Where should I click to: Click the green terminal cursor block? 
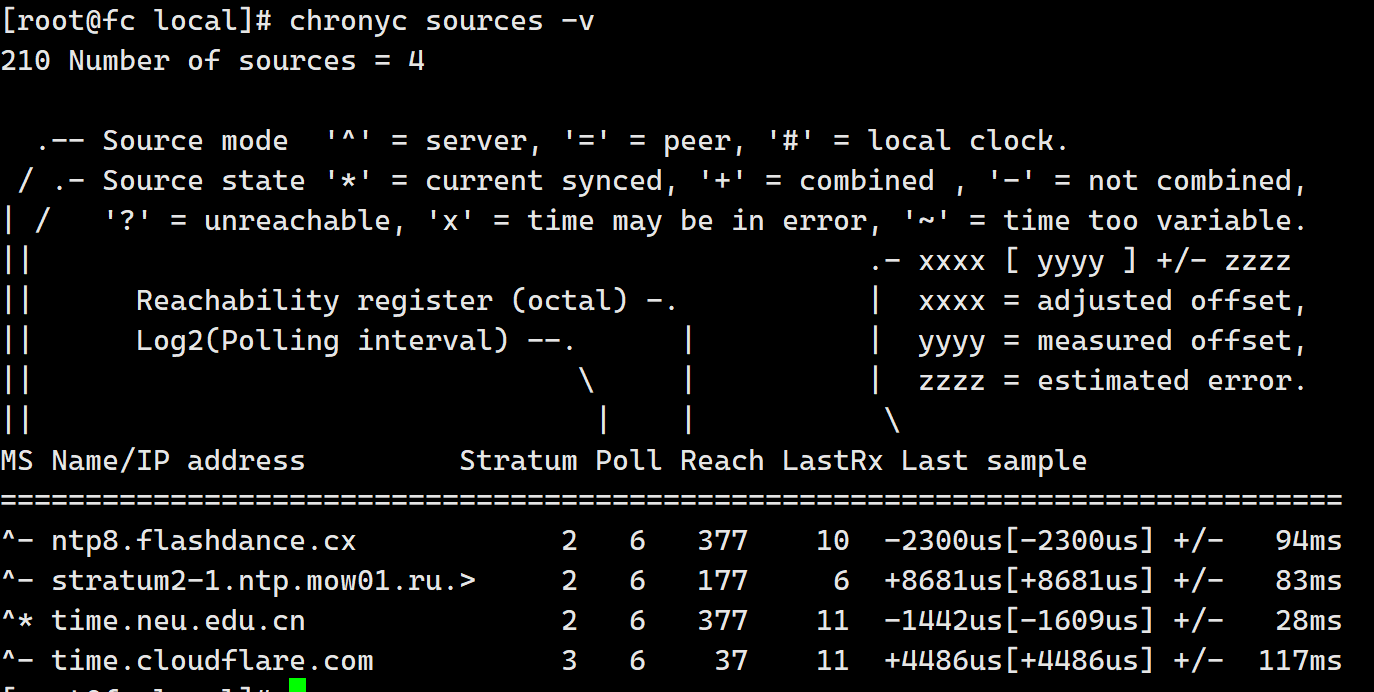(297, 685)
